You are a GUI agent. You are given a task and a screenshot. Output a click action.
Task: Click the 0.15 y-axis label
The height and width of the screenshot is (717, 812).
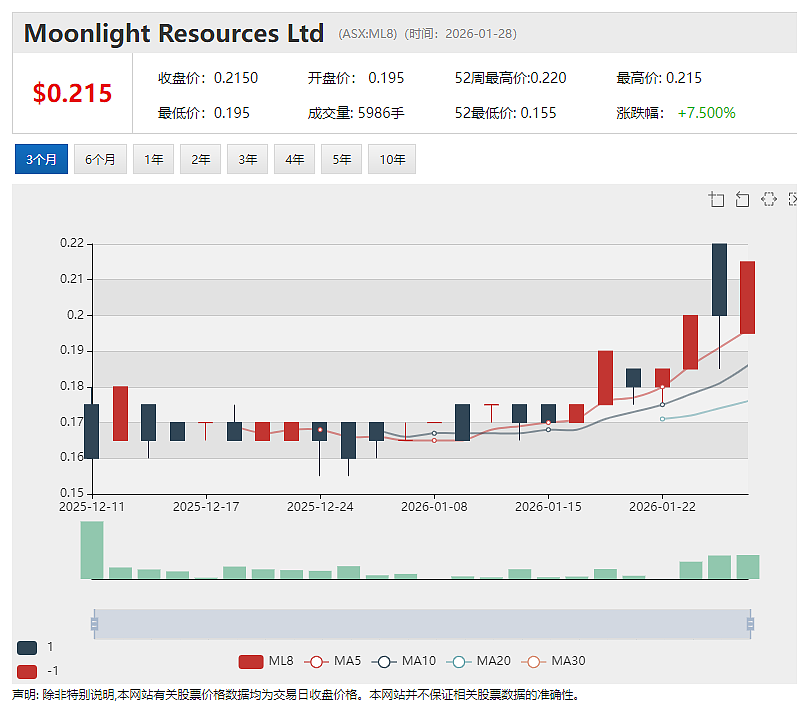(x=71, y=492)
